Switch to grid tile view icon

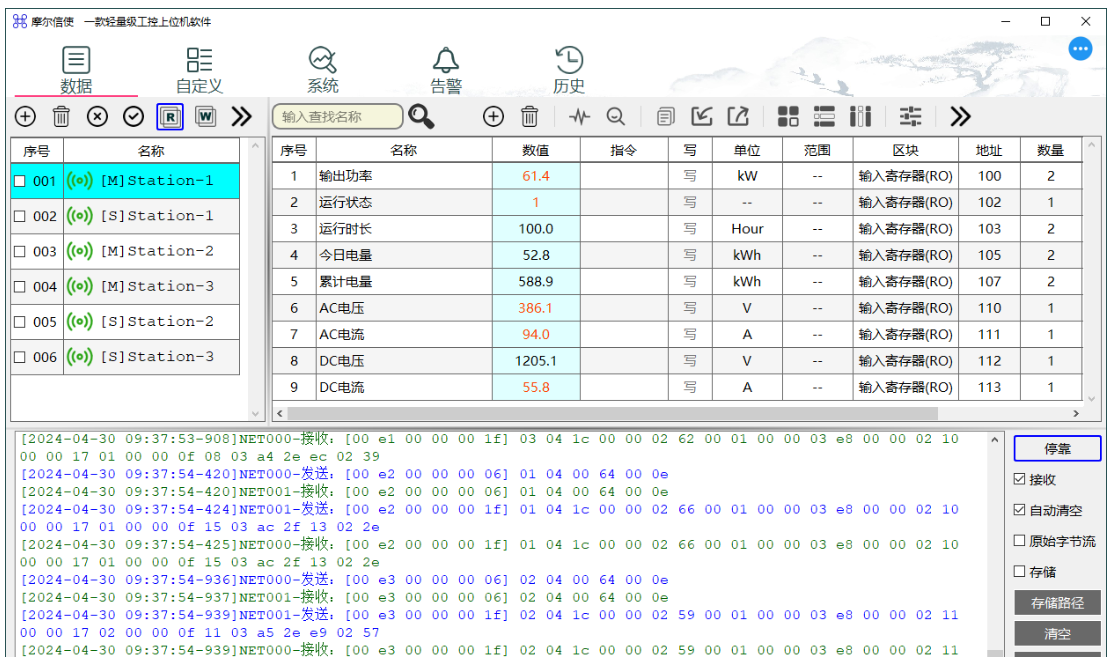[x=788, y=116]
